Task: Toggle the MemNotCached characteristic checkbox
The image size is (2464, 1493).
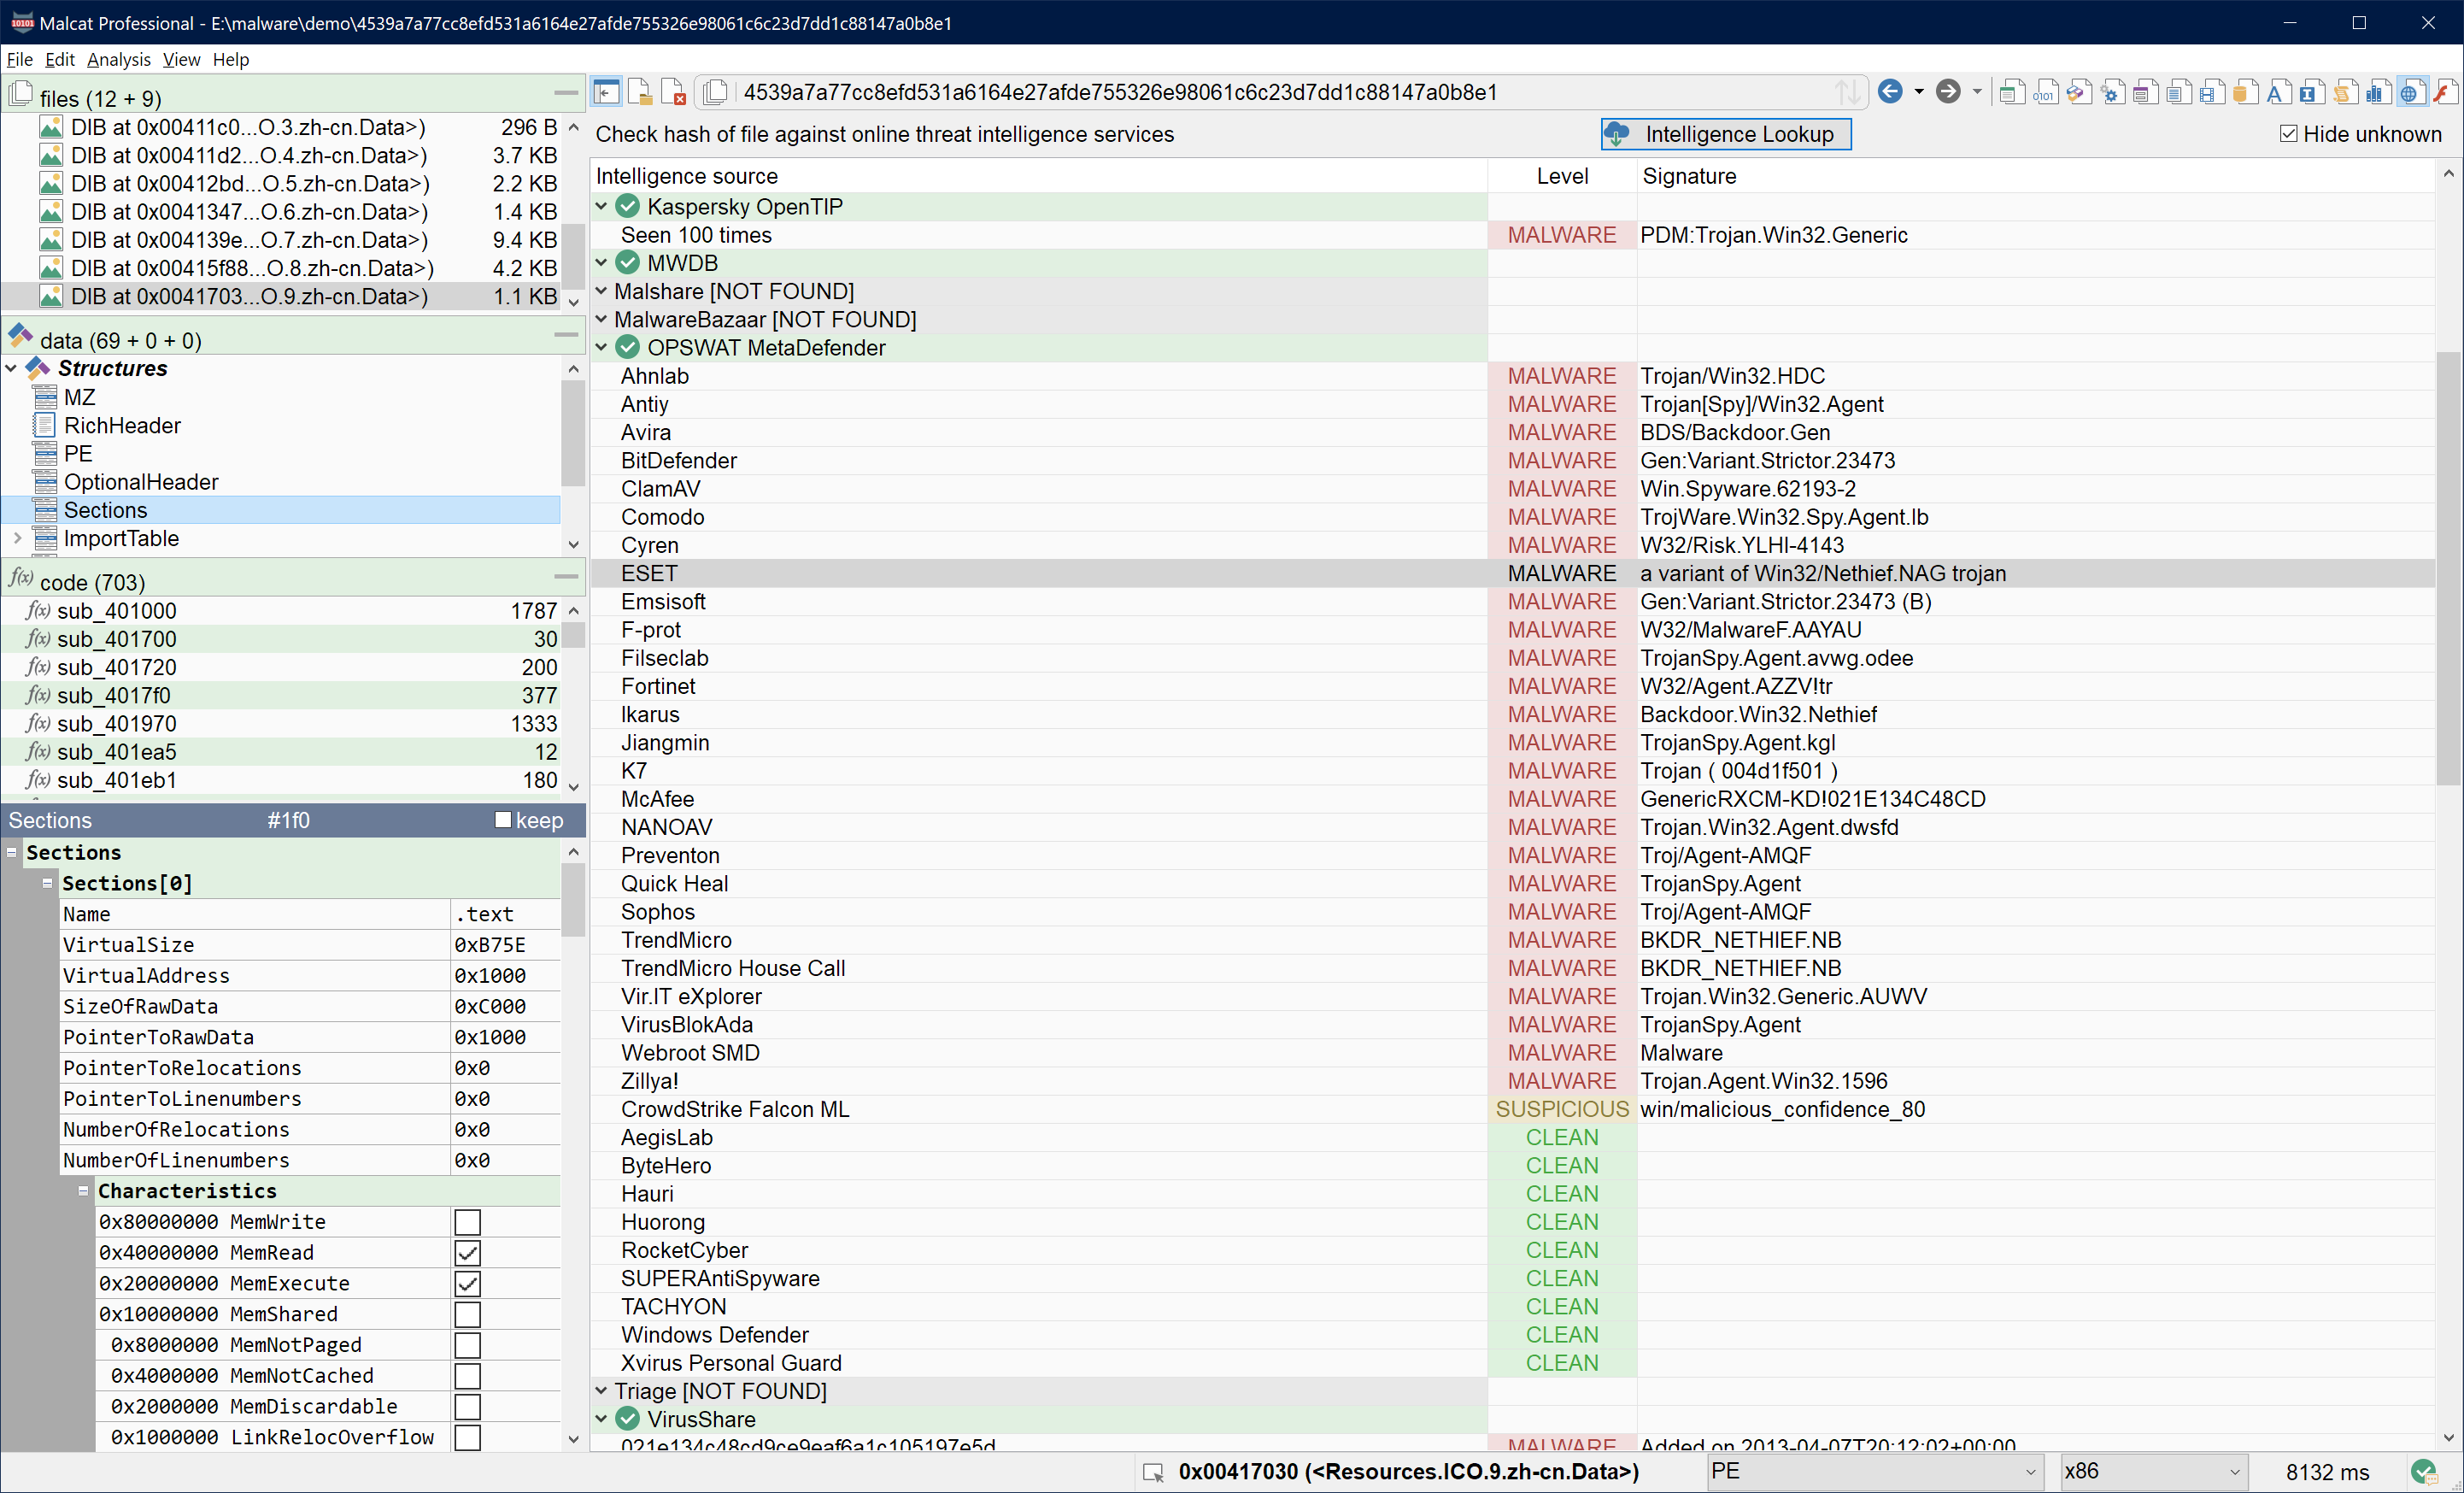Action: [467, 1375]
